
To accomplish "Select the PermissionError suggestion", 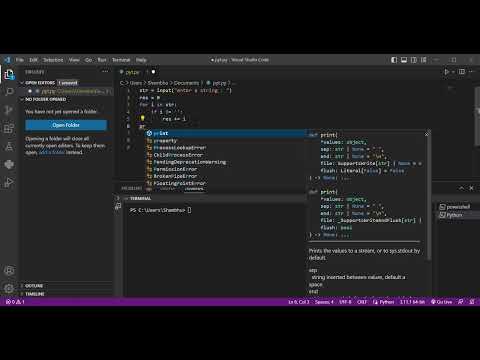I will coord(225,169).
